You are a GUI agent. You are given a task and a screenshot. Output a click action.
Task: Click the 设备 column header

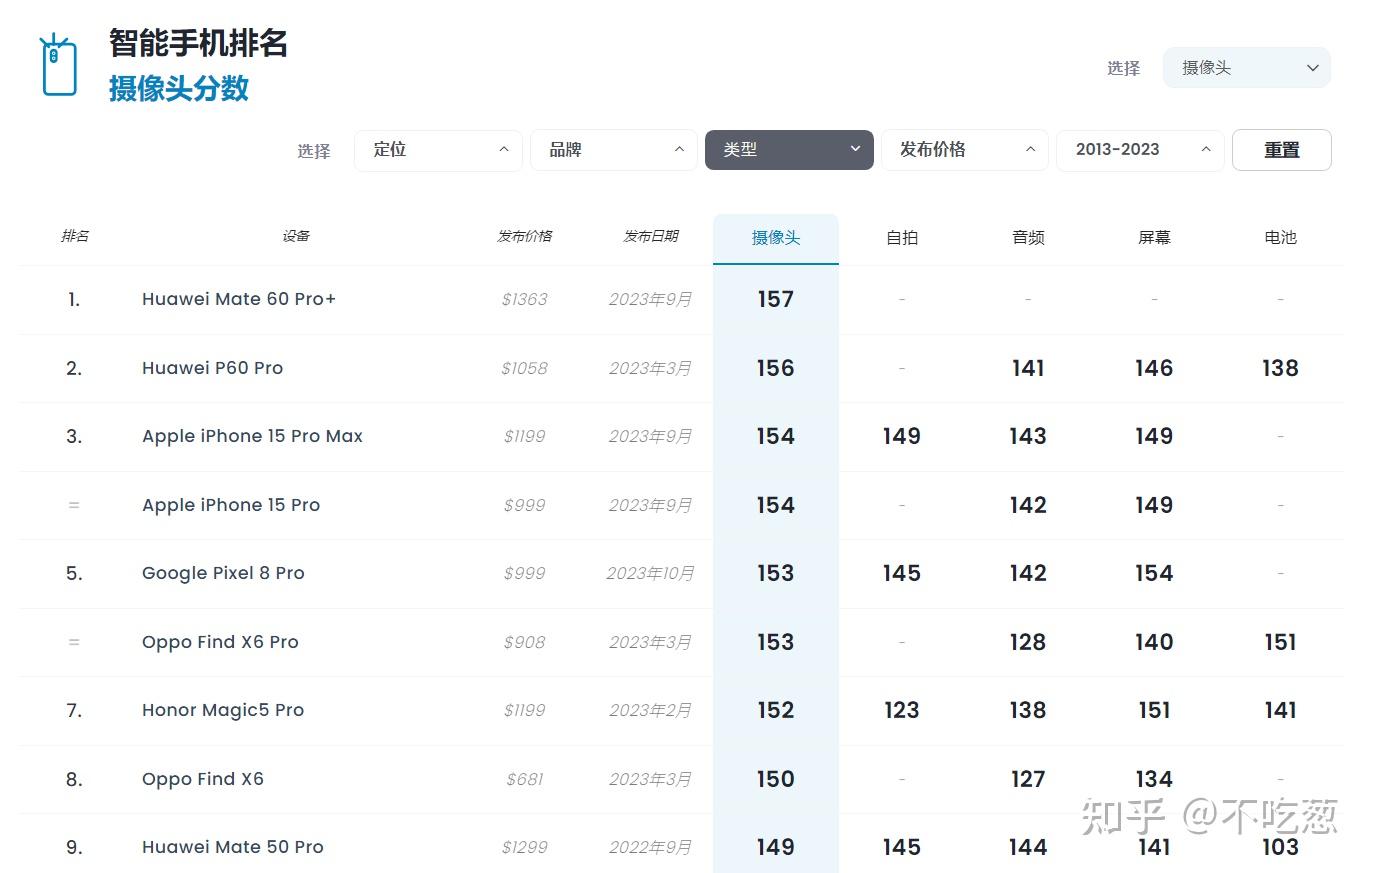coord(295,236)
